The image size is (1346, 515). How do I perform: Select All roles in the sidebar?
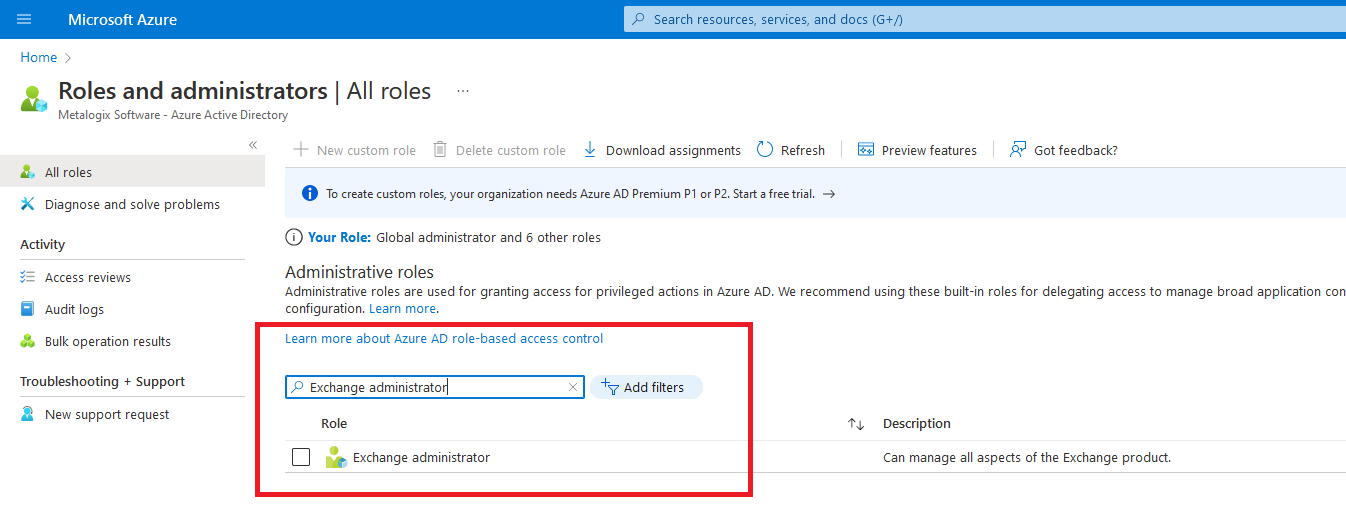(x=68, y=172)
